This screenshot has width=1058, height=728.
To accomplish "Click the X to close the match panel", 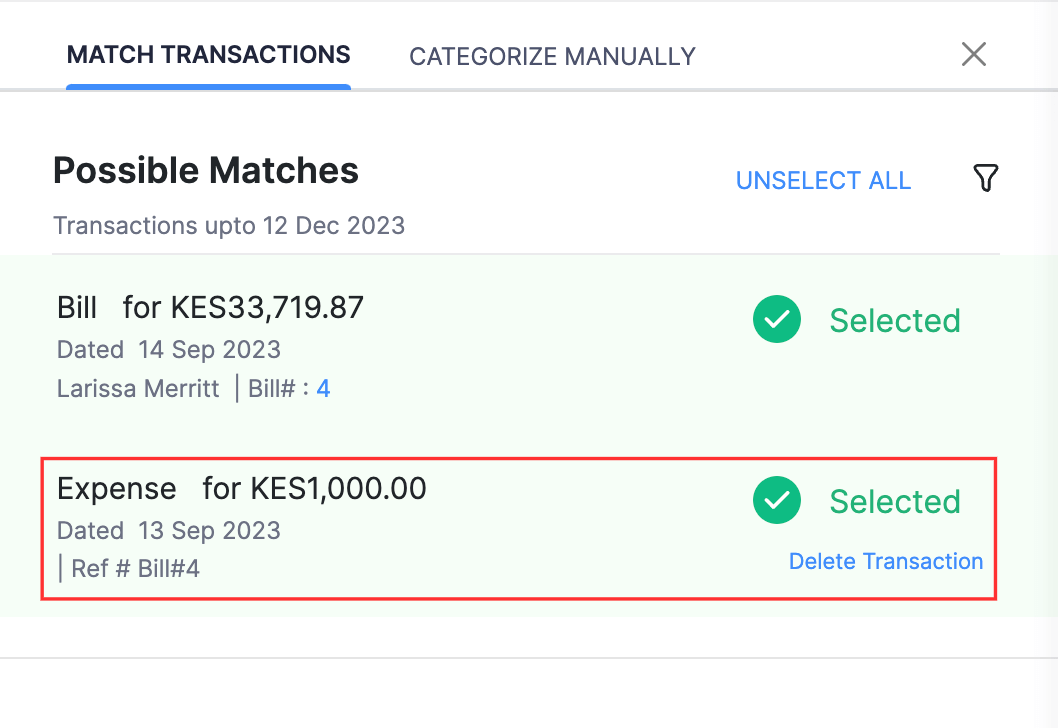I will coord(973,55).
